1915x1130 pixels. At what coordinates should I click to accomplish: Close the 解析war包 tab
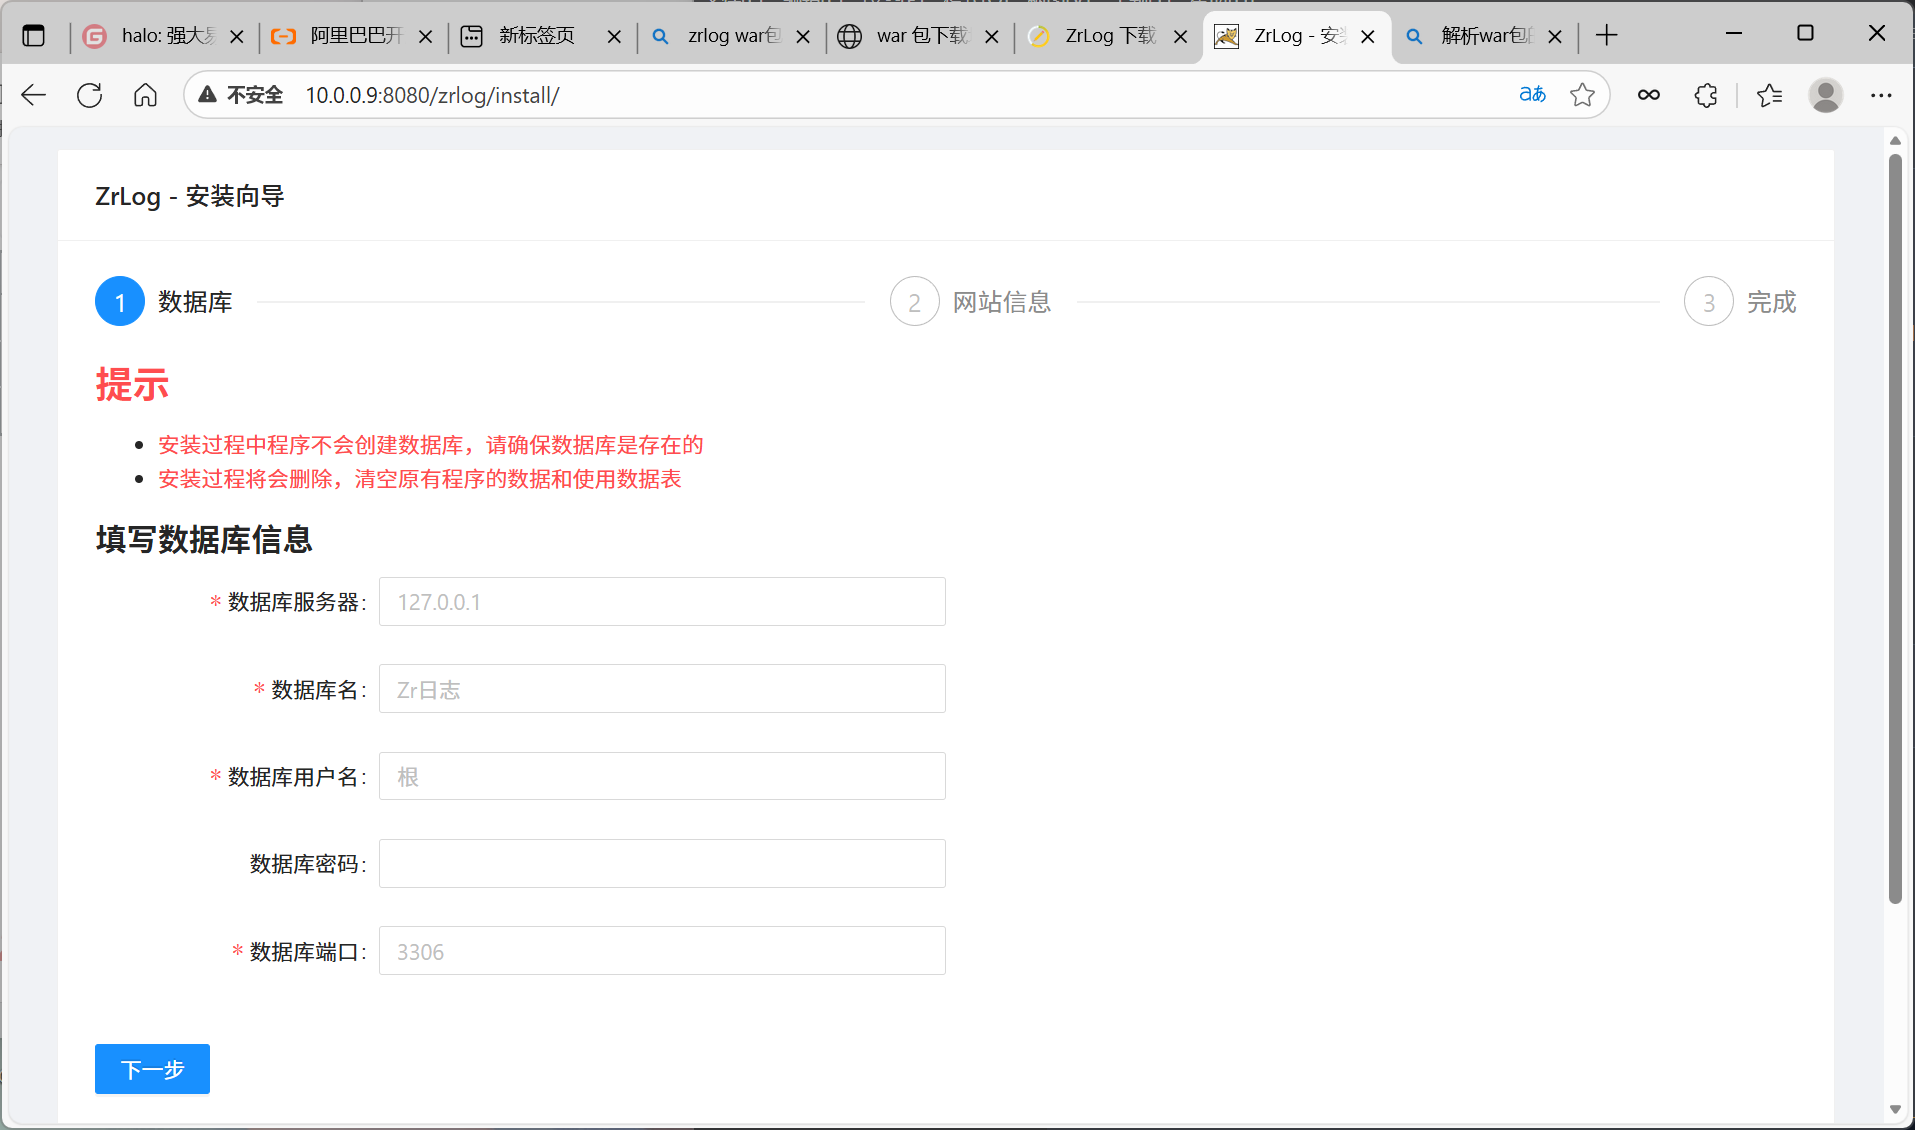point(1555,37)
